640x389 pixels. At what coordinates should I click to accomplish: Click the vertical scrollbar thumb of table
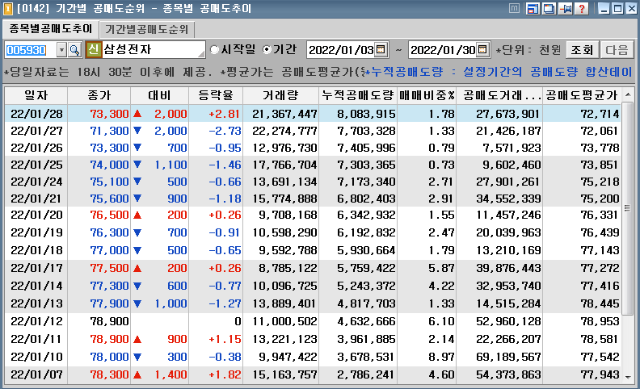coord(628,208)
